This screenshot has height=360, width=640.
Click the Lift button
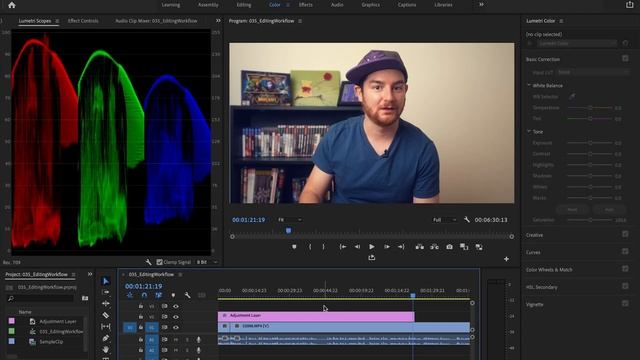coord(419,247)
